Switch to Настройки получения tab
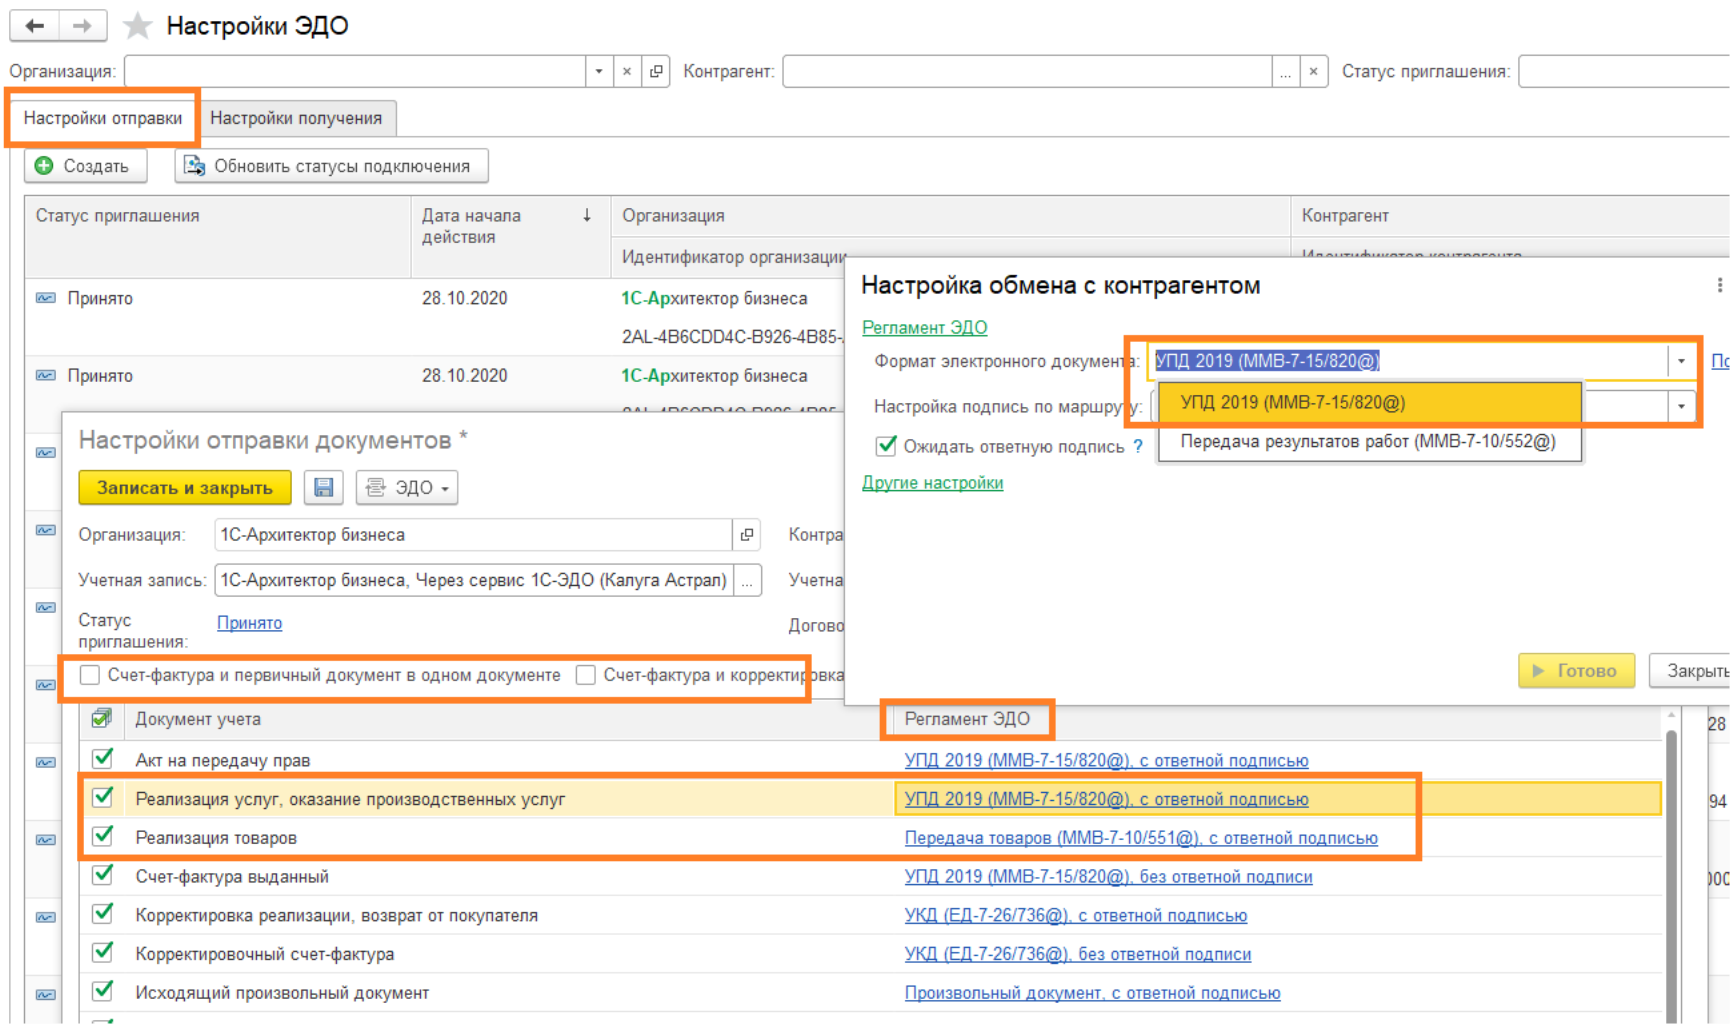1730x1024 pixels. 296,118
